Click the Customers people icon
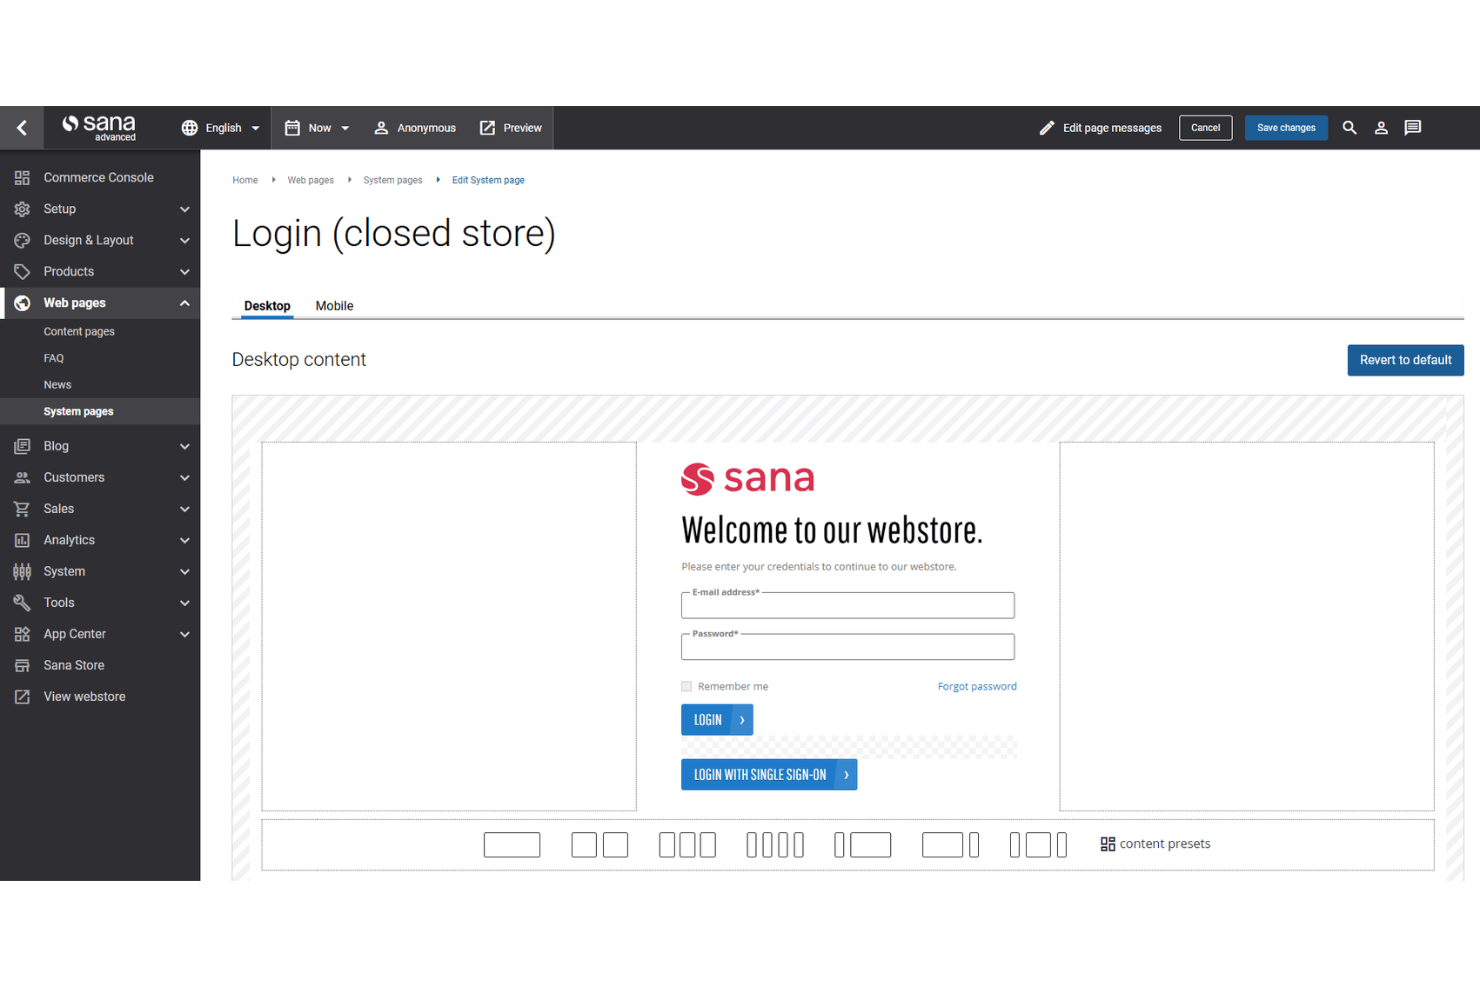Screen dimensions: 1480x987 pyautogui.click(x=22, y=478)
